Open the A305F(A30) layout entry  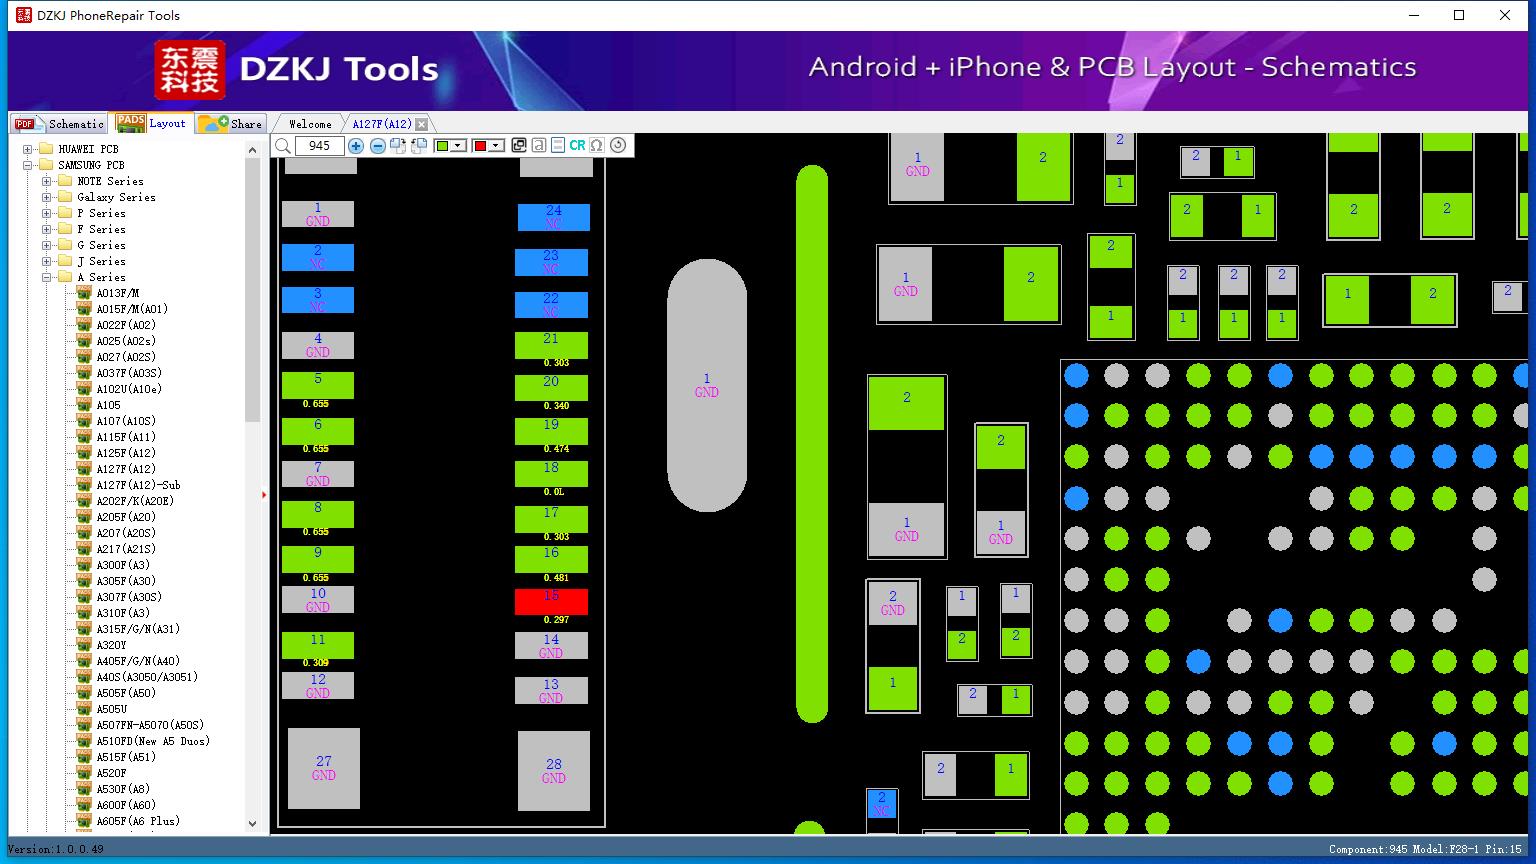pyautogui.click(x=126, y=581)
